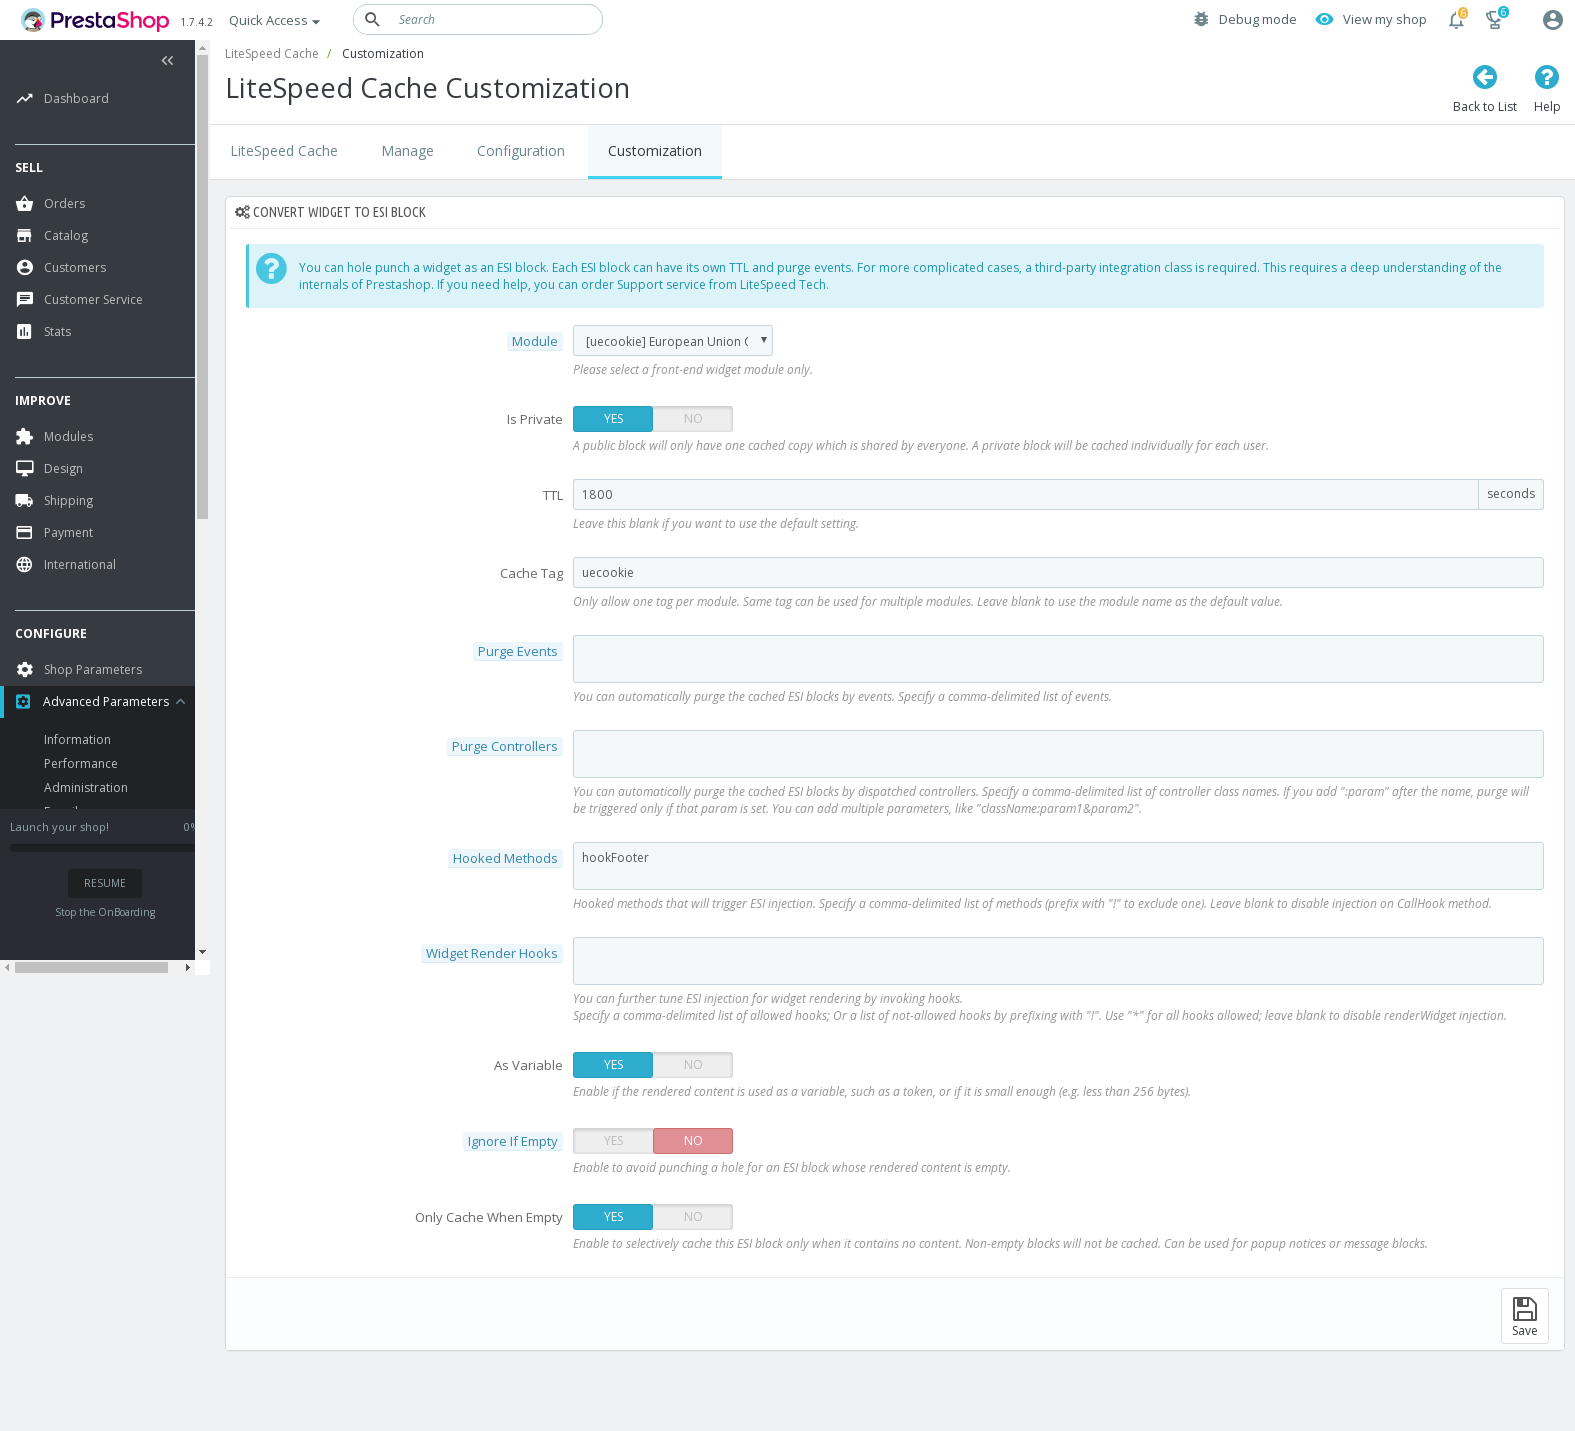Image resolution: width=1575 pixels, height=1431 pixels.
Task: Click the Customers person icon
Action: pyautogui.click(x=25, y=267)
